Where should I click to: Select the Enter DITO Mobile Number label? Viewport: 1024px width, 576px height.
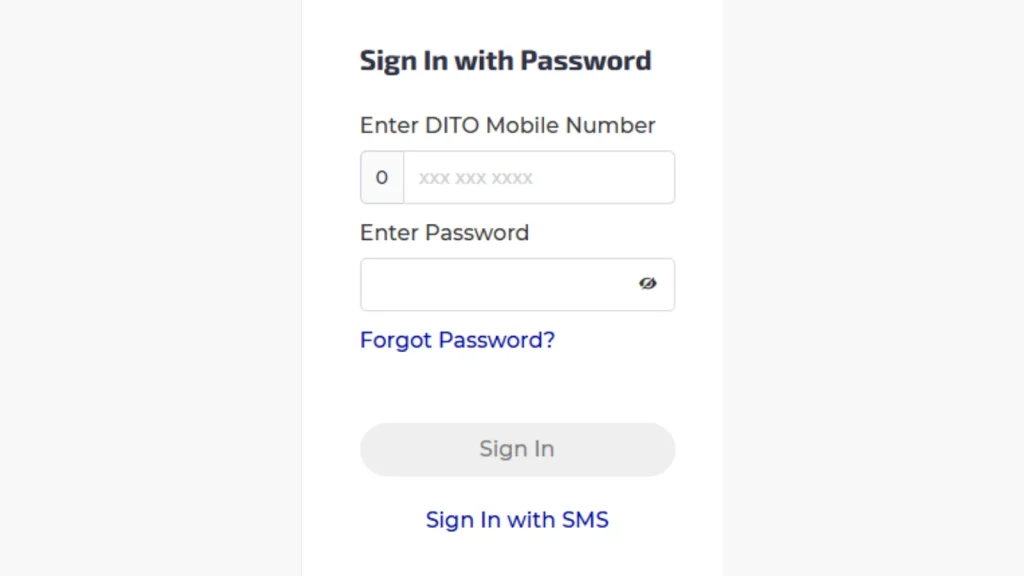point(507,125)
